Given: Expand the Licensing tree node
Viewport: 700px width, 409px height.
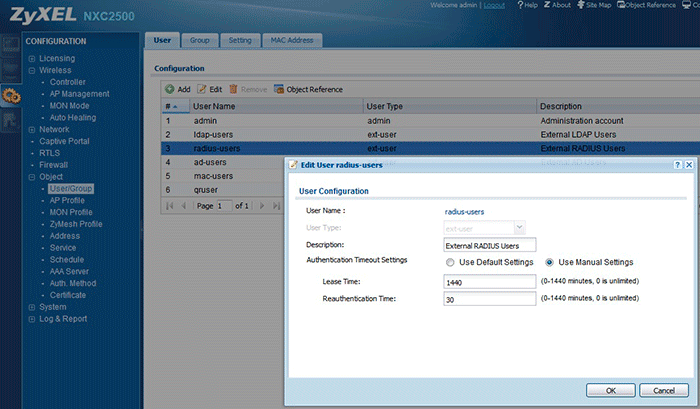Looking at the screenshot, I should 32,59.
